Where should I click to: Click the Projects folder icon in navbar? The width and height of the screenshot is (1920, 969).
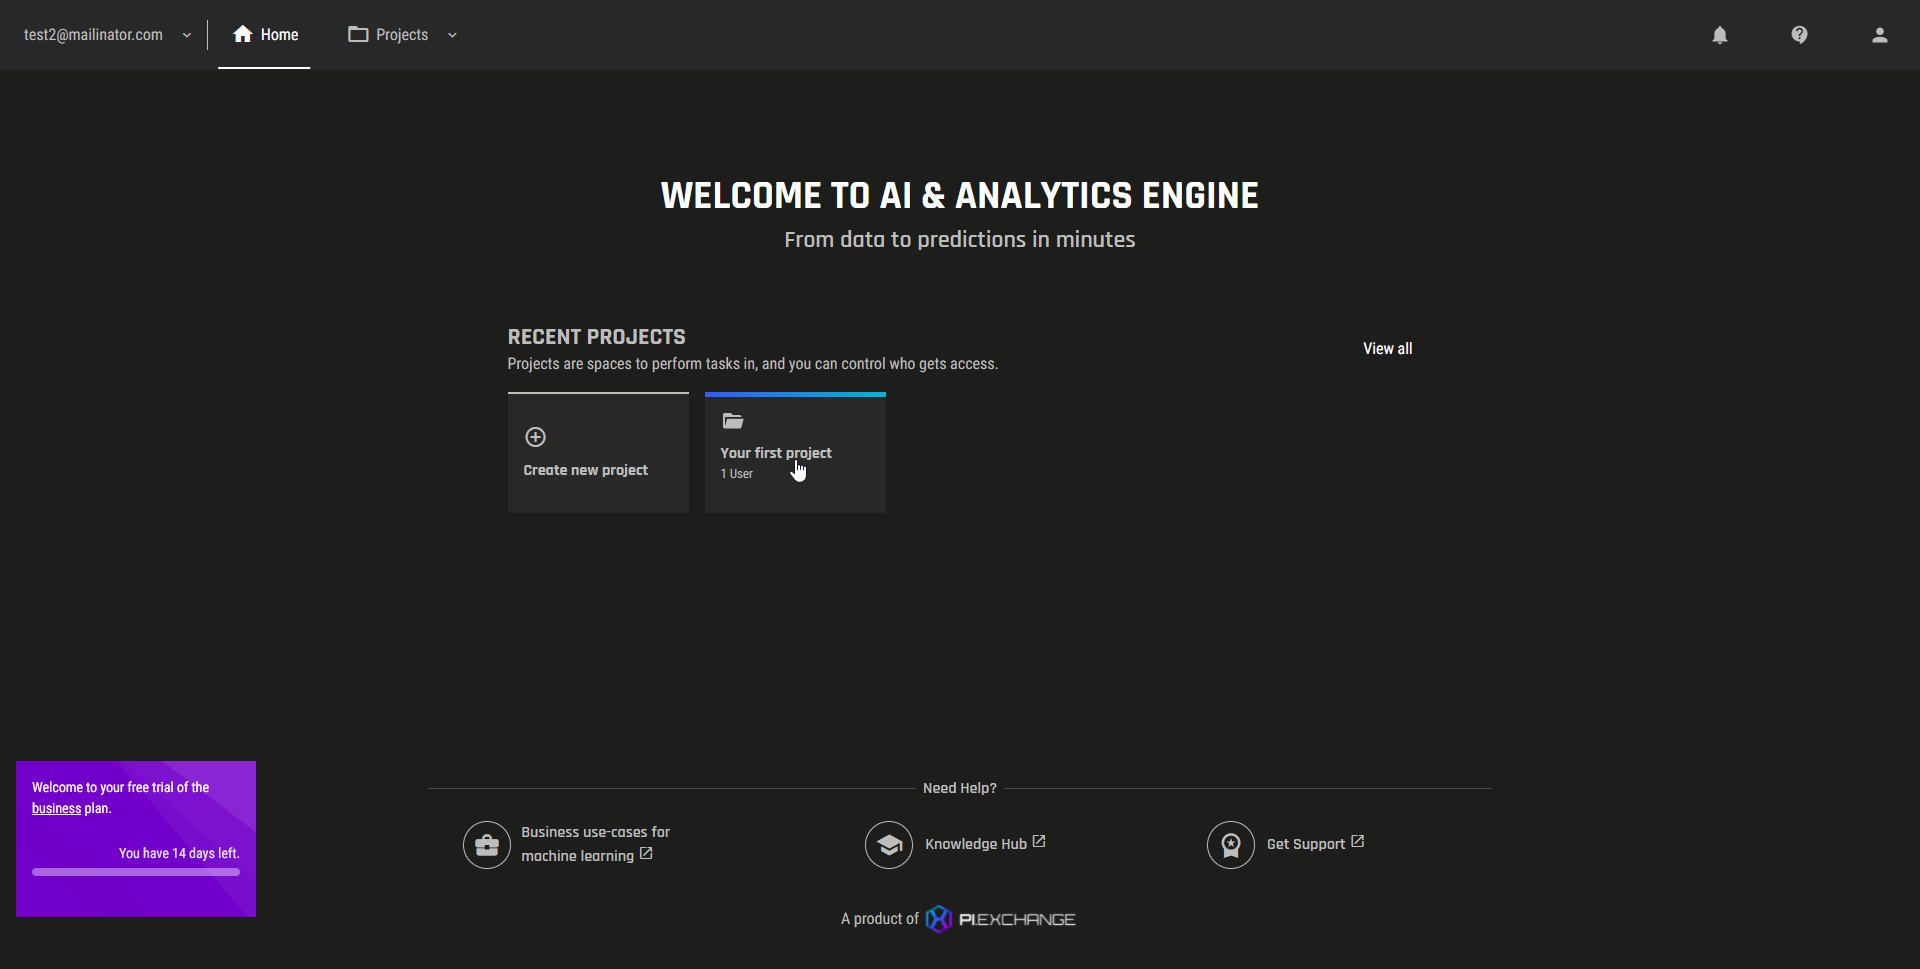point(358,34)
